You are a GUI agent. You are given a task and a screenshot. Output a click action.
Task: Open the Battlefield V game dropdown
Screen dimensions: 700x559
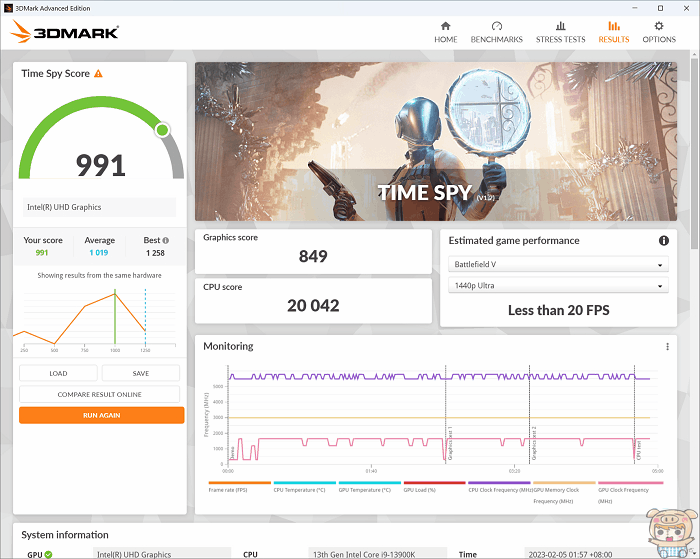click(558, 264)
